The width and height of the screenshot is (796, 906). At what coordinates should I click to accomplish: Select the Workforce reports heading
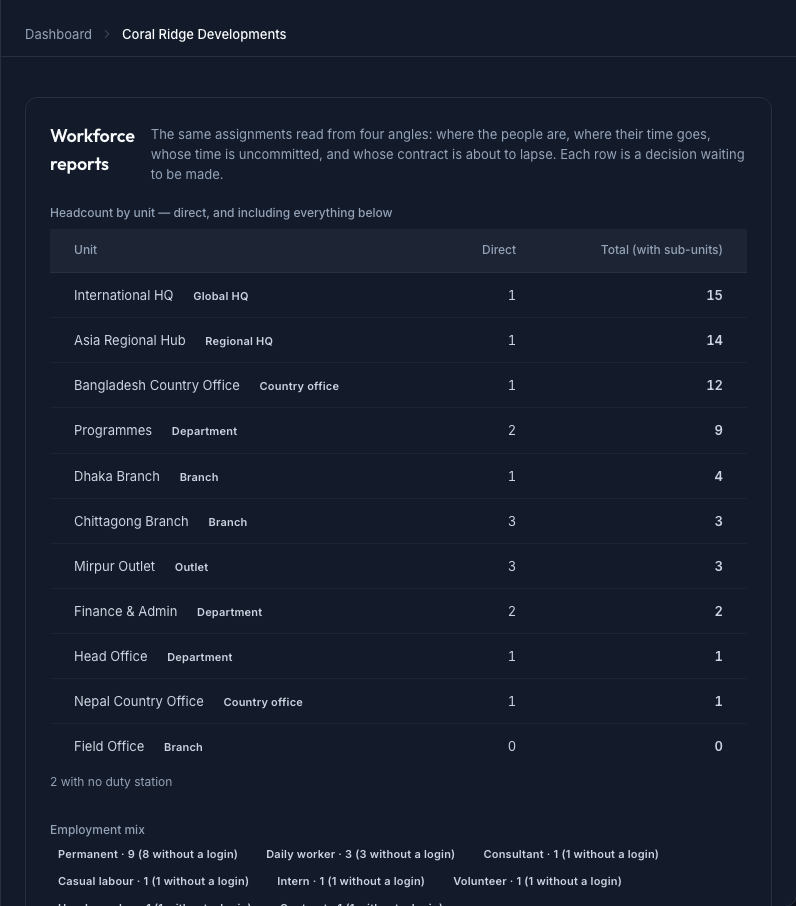pyautogui.click(x=92, y=150)
